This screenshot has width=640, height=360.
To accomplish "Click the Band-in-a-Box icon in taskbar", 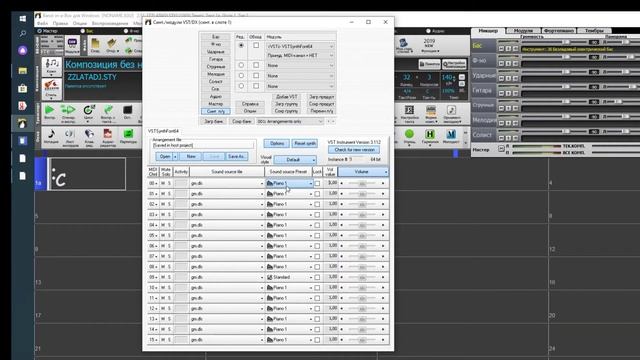I will click(x=22, y=123).
